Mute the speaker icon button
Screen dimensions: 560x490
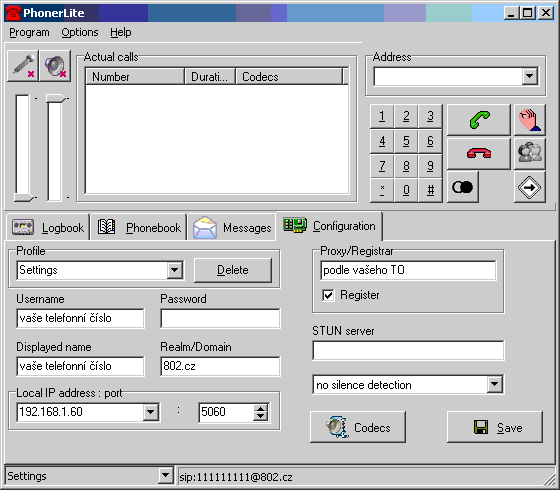coord(55,66)
